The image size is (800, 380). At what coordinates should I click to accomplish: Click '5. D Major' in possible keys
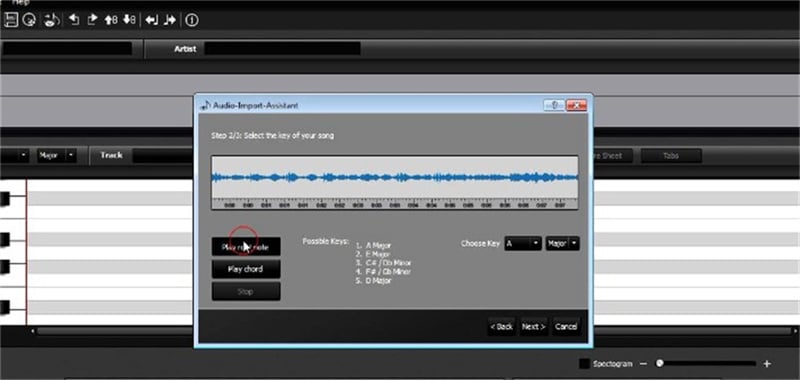(373, 281)
